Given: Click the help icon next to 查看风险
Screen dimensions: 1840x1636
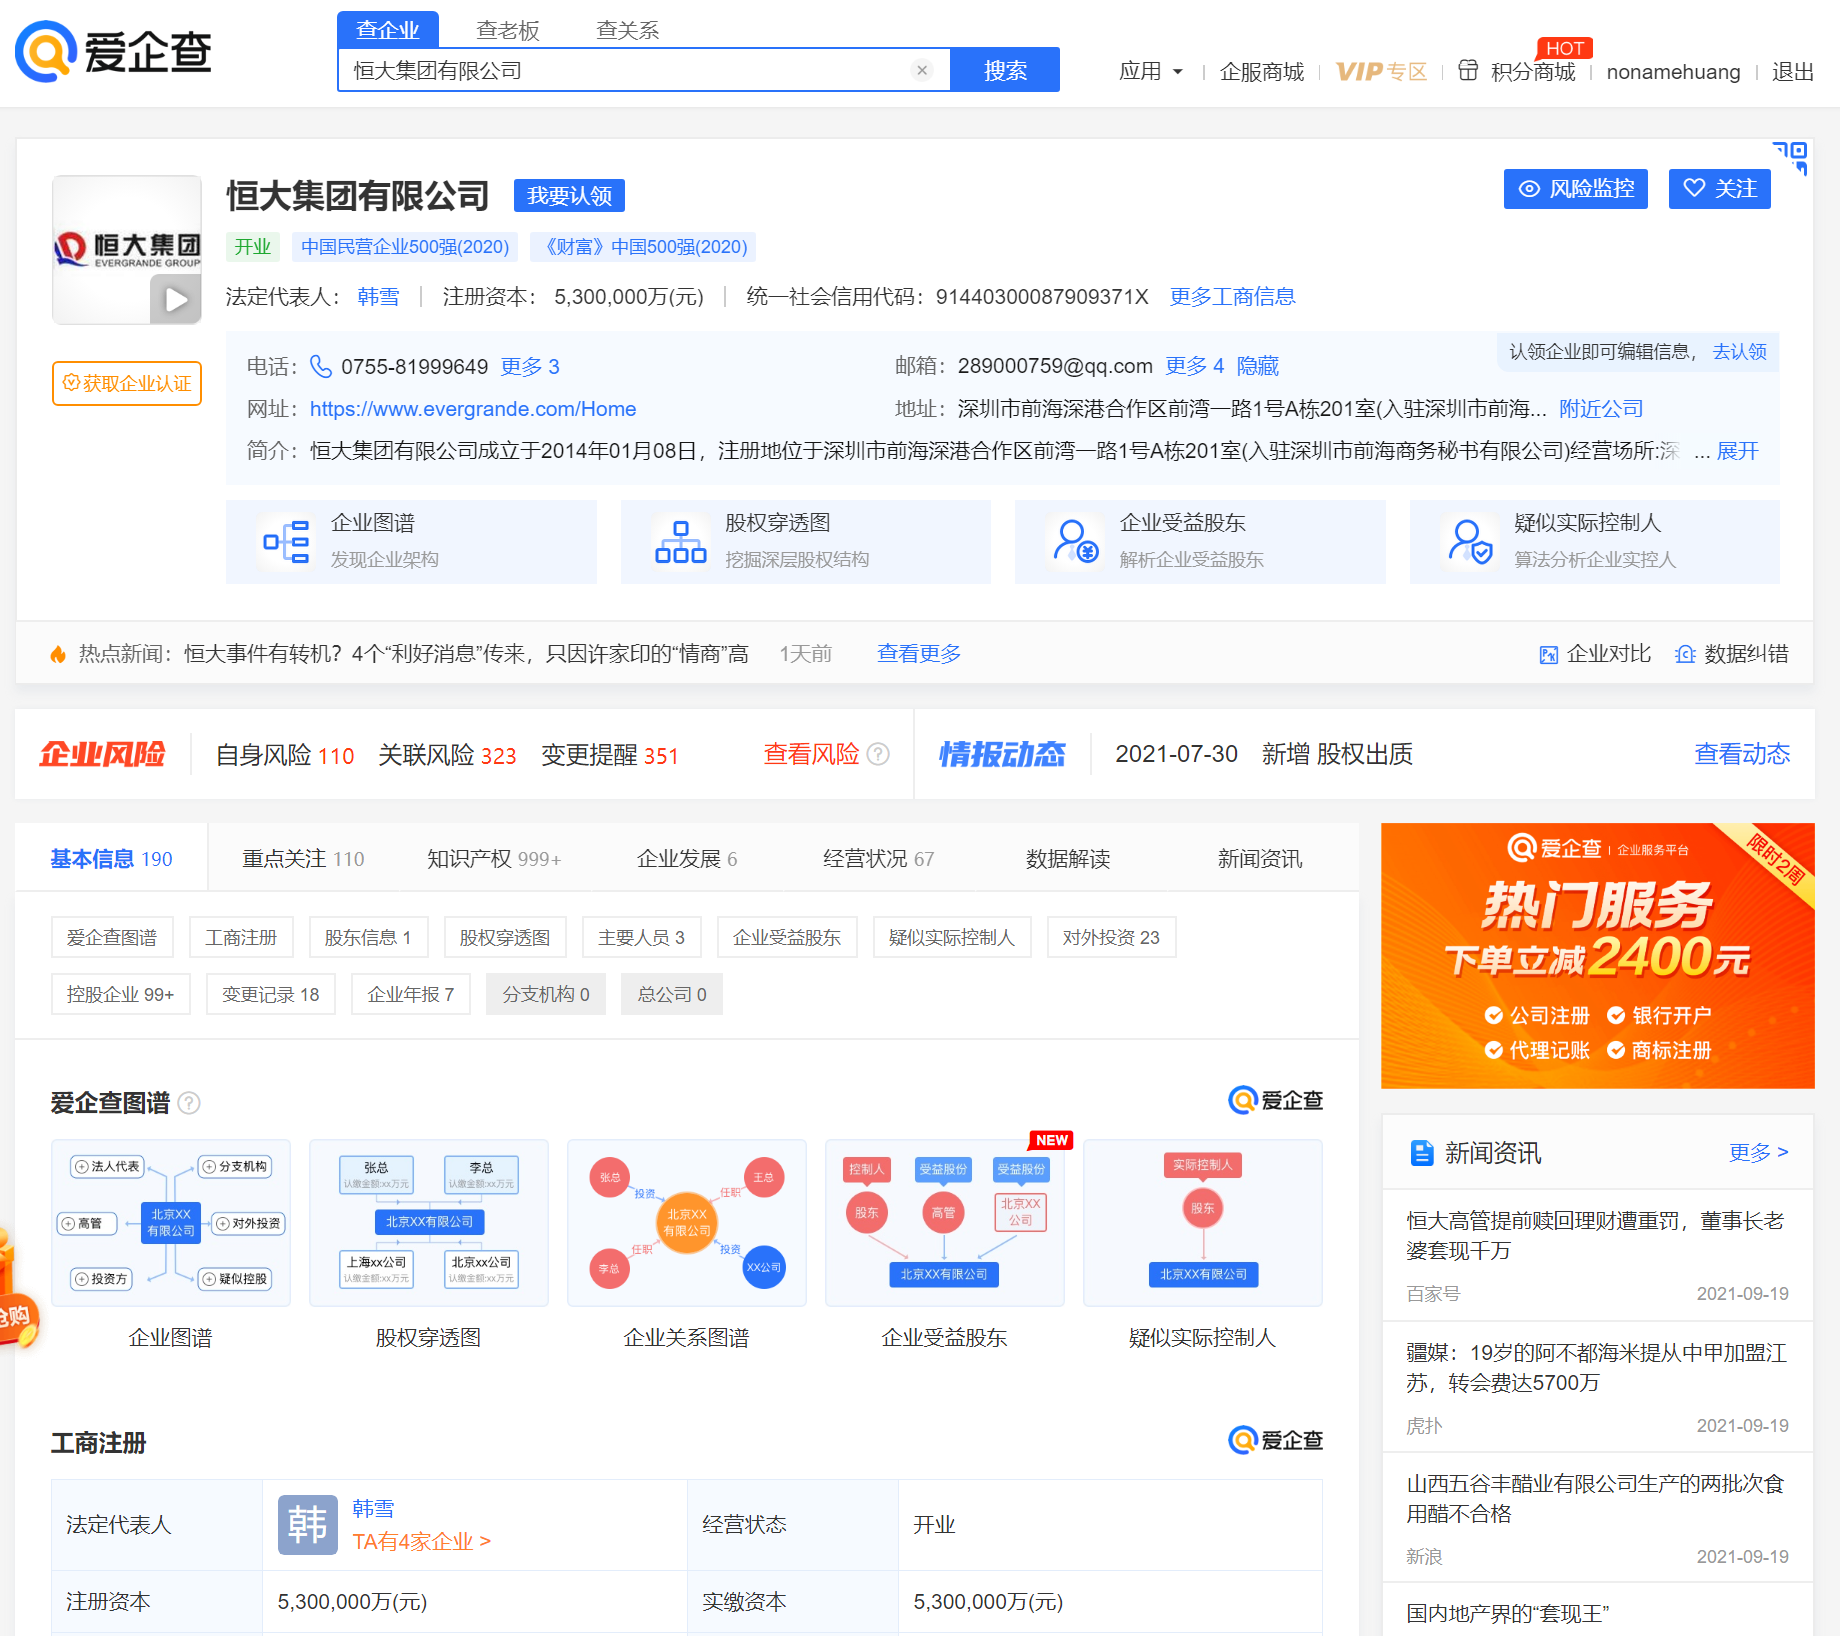Looking at the screenshot, I should [x=878, y=754].
